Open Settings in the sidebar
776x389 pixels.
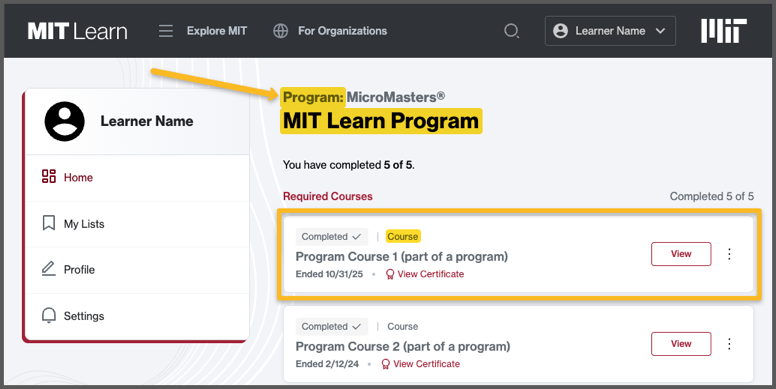[137, 316]
